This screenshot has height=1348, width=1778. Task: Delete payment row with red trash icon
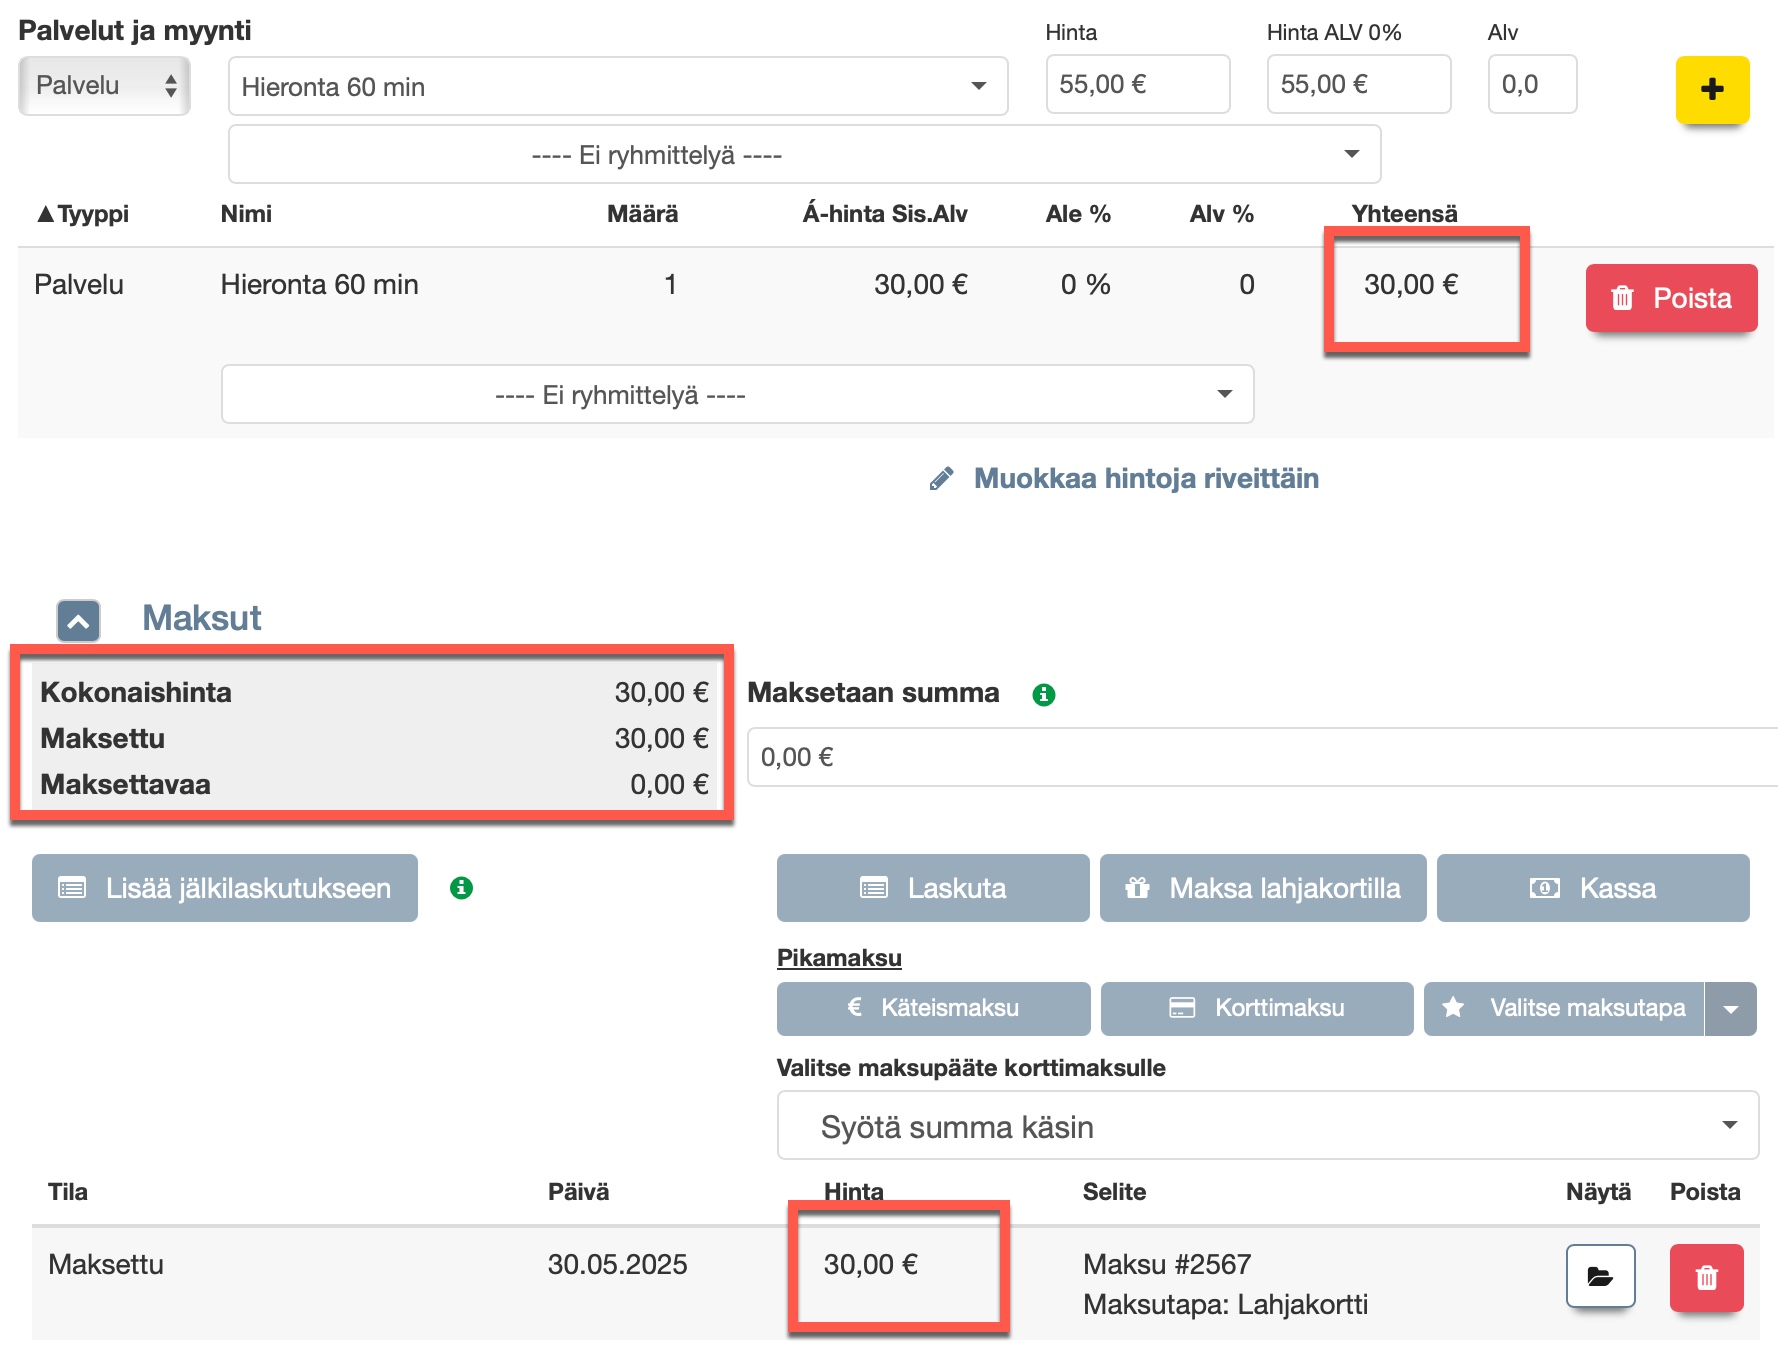tap(1705, 1277)
